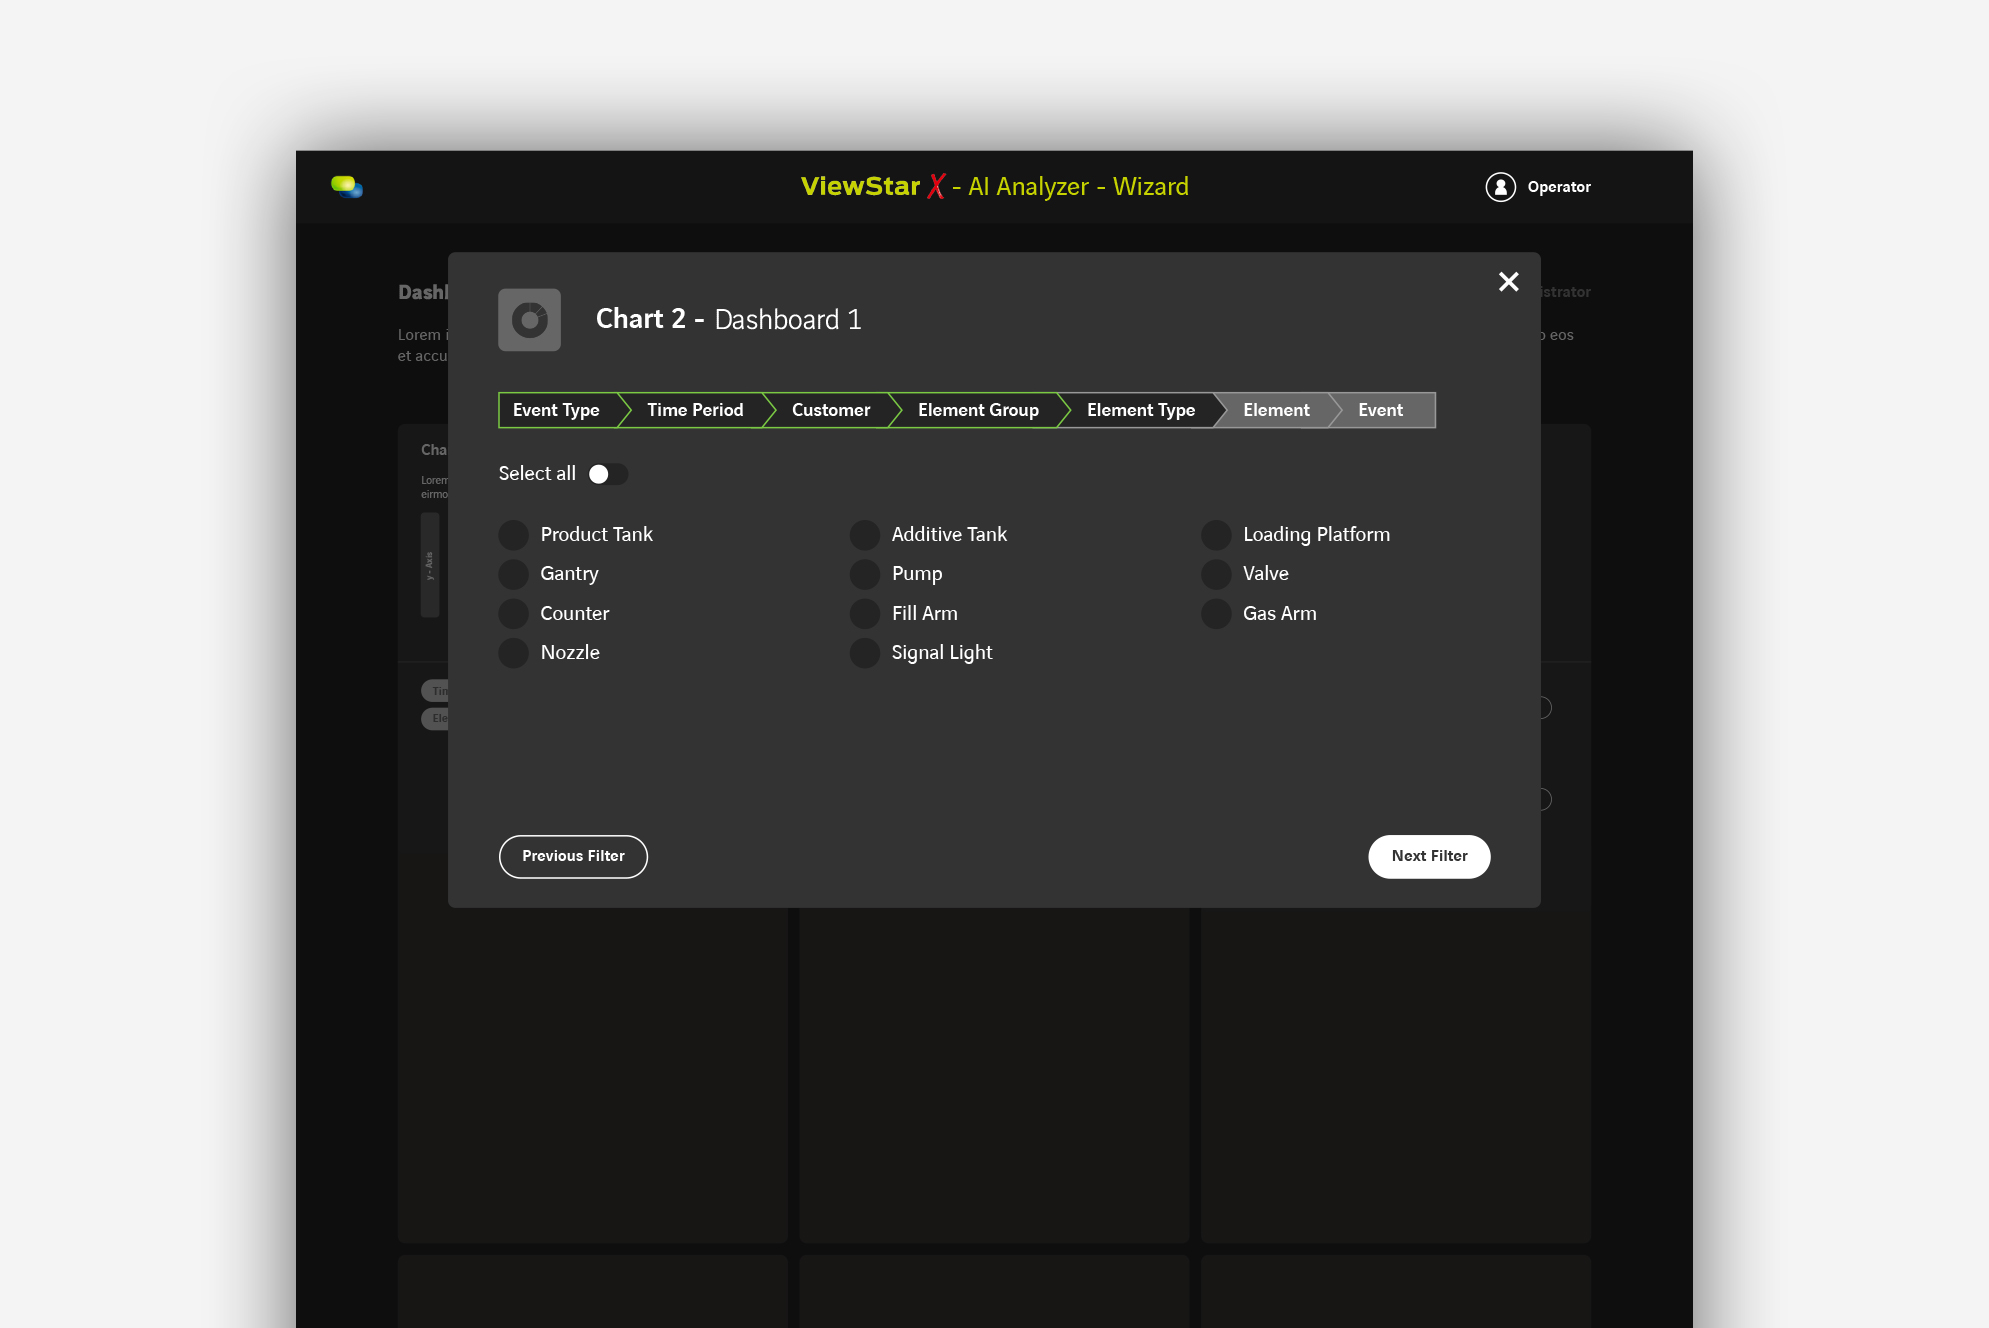
Task: Select the Loading Platform option
Action: point(1216,535)
